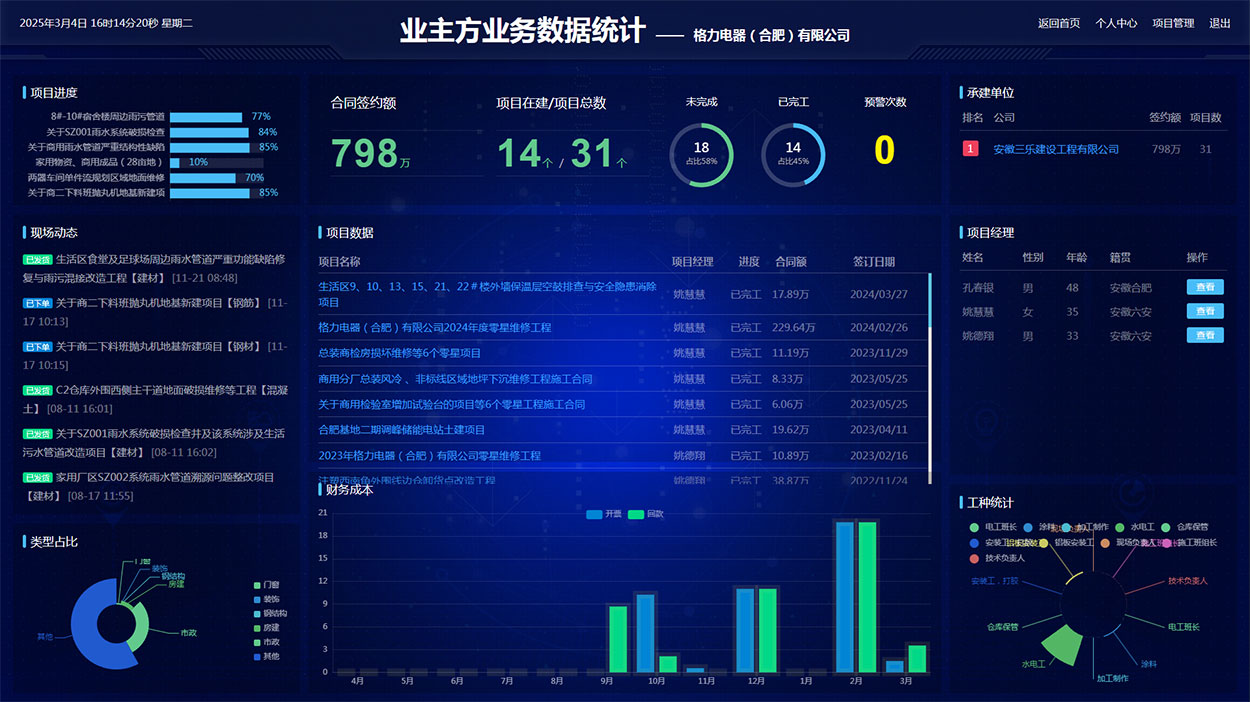The width and height of the screenshot is (1250, 702).
Task: Click the 70% progress bar for 两器车间
Action: click(x=204, y=178)
